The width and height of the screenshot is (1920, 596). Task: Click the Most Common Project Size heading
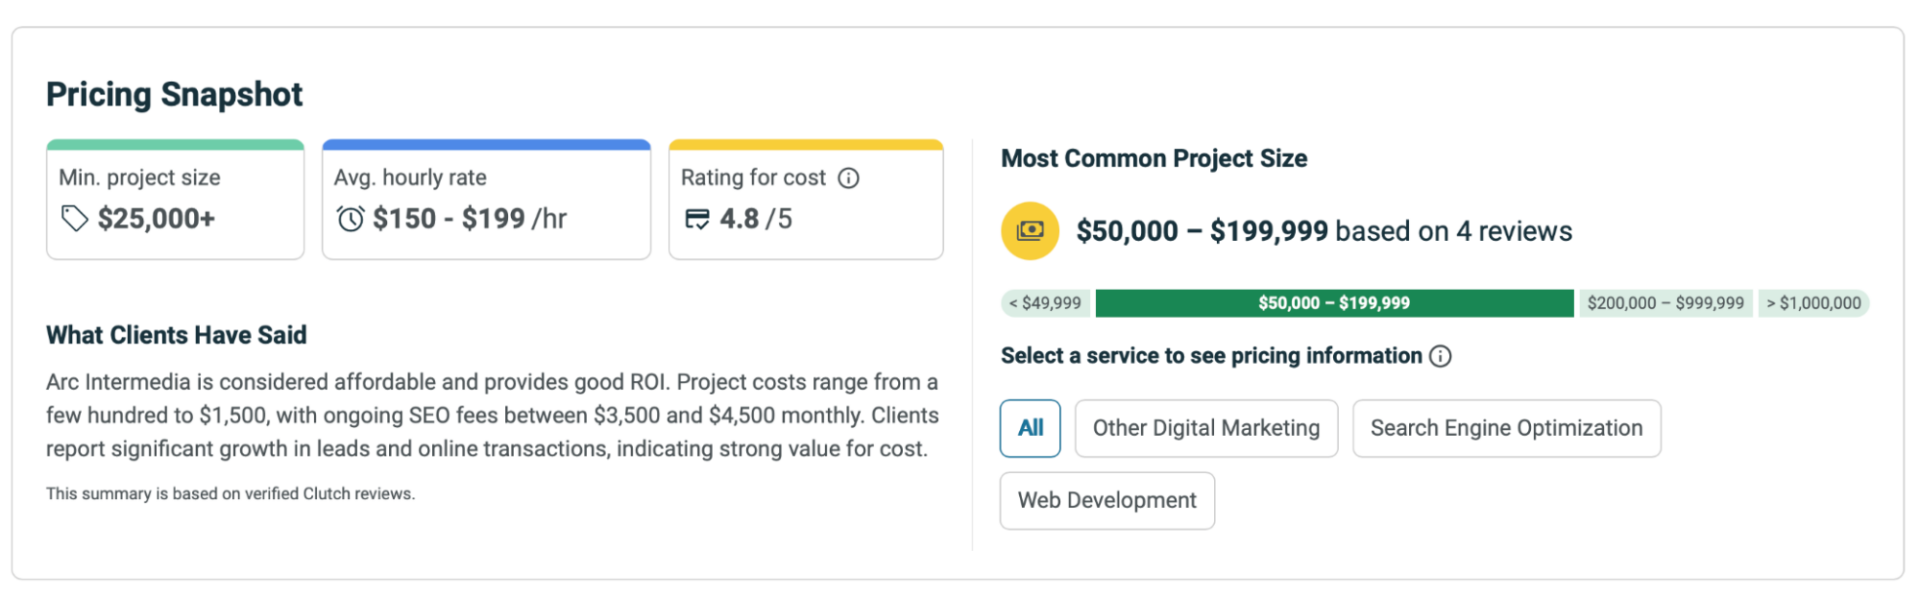click(x=1154, y=158)
